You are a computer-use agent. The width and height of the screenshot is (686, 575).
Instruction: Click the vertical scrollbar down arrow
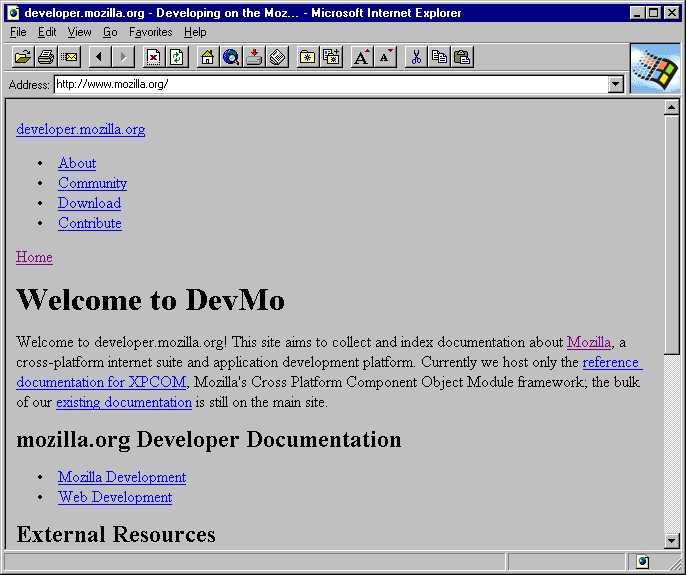tap(672, 541)
